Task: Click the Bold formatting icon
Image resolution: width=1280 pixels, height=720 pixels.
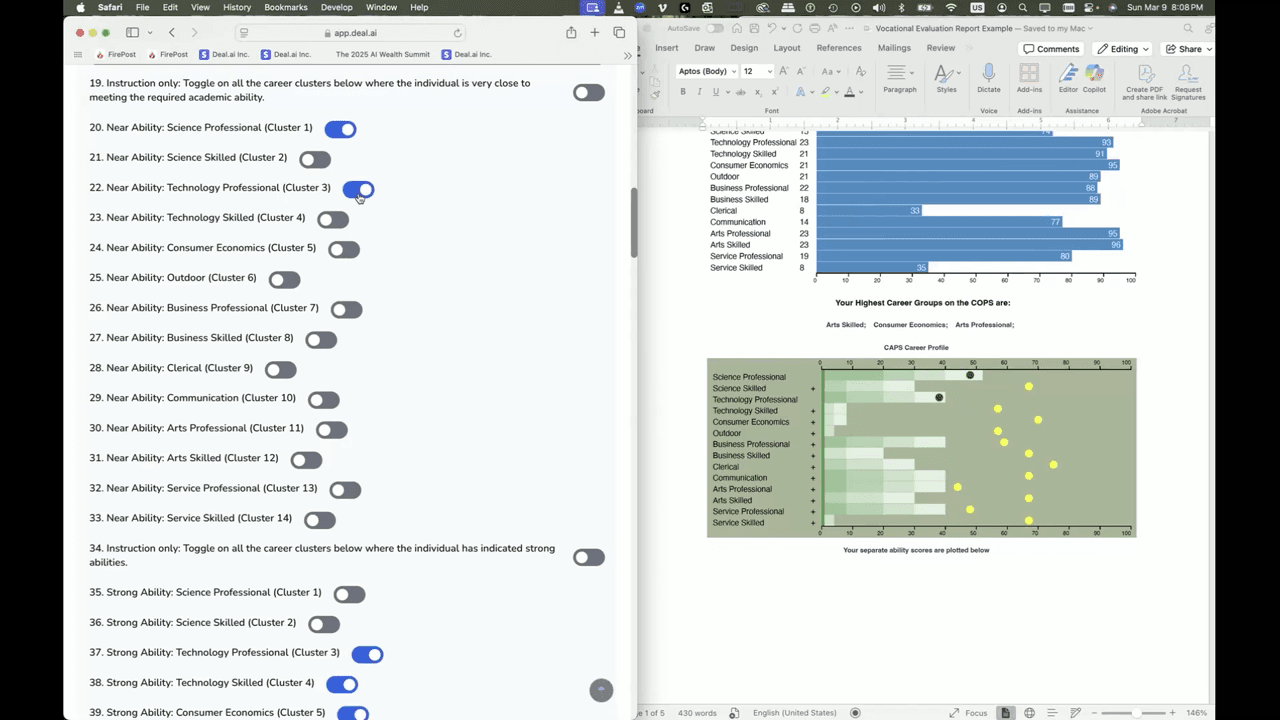Action: pyautogui.click(x=684, y=92)
